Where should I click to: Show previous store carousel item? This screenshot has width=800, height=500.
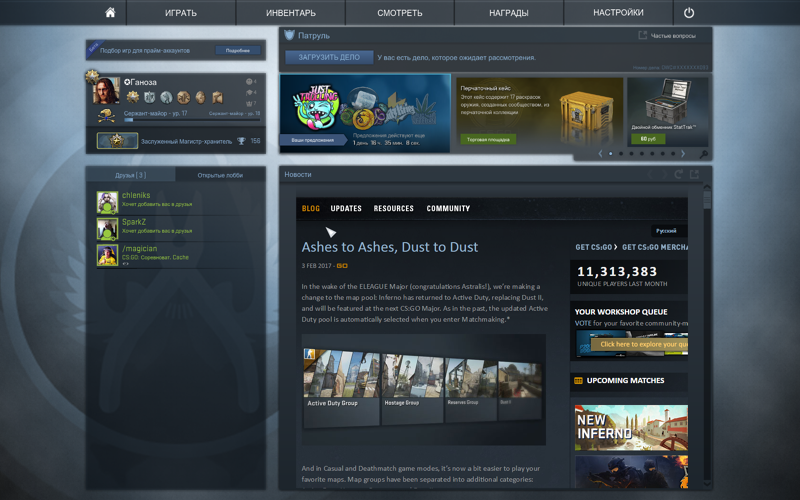tap(600, 154)
